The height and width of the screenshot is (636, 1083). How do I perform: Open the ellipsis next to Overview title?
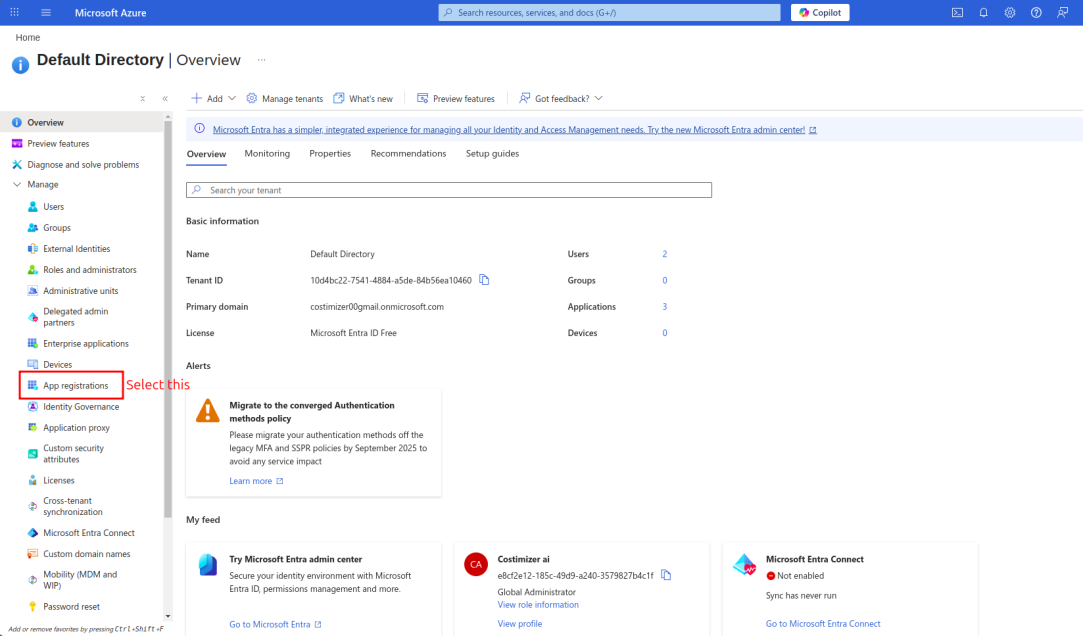pyautogui.click(x=262, y=60)
